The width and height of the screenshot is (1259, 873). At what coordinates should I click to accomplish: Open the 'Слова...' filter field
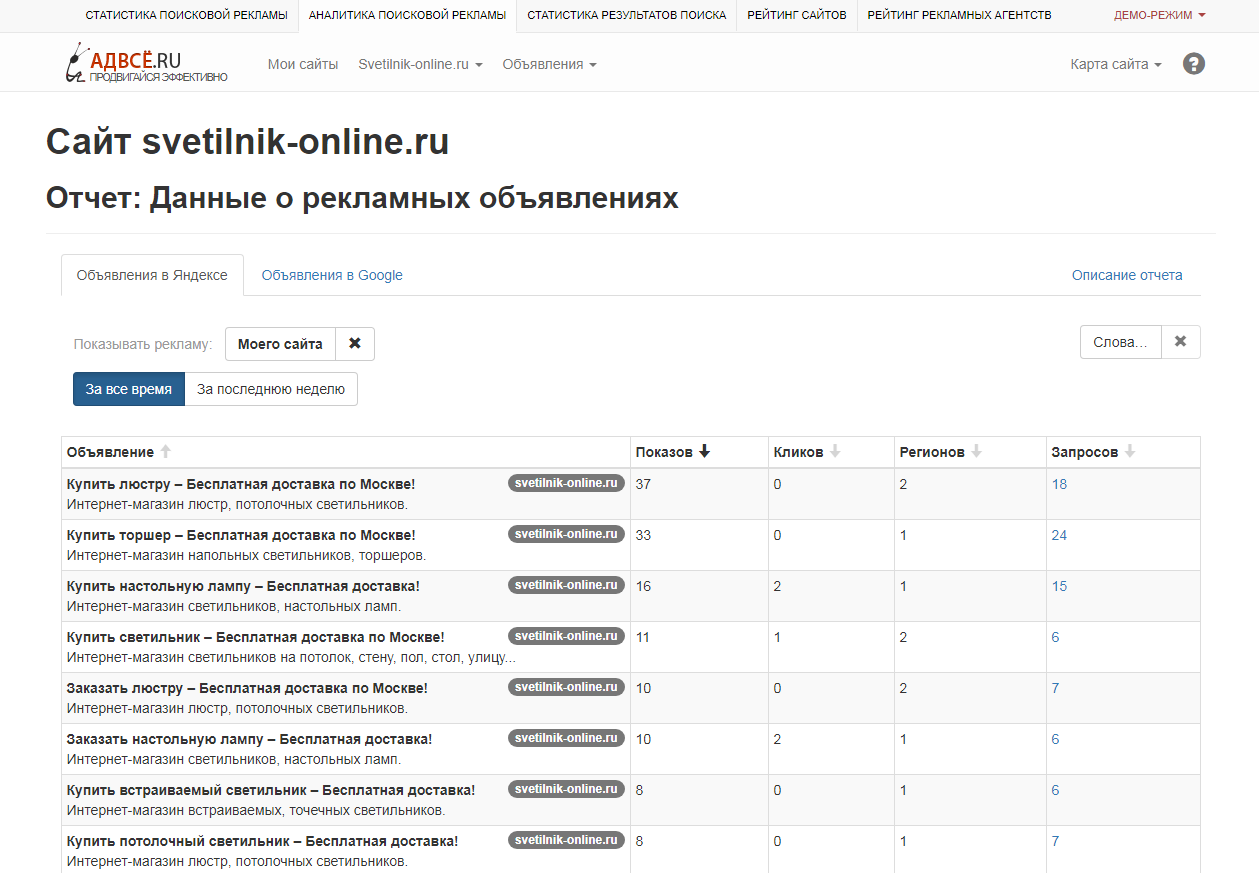1120,342
